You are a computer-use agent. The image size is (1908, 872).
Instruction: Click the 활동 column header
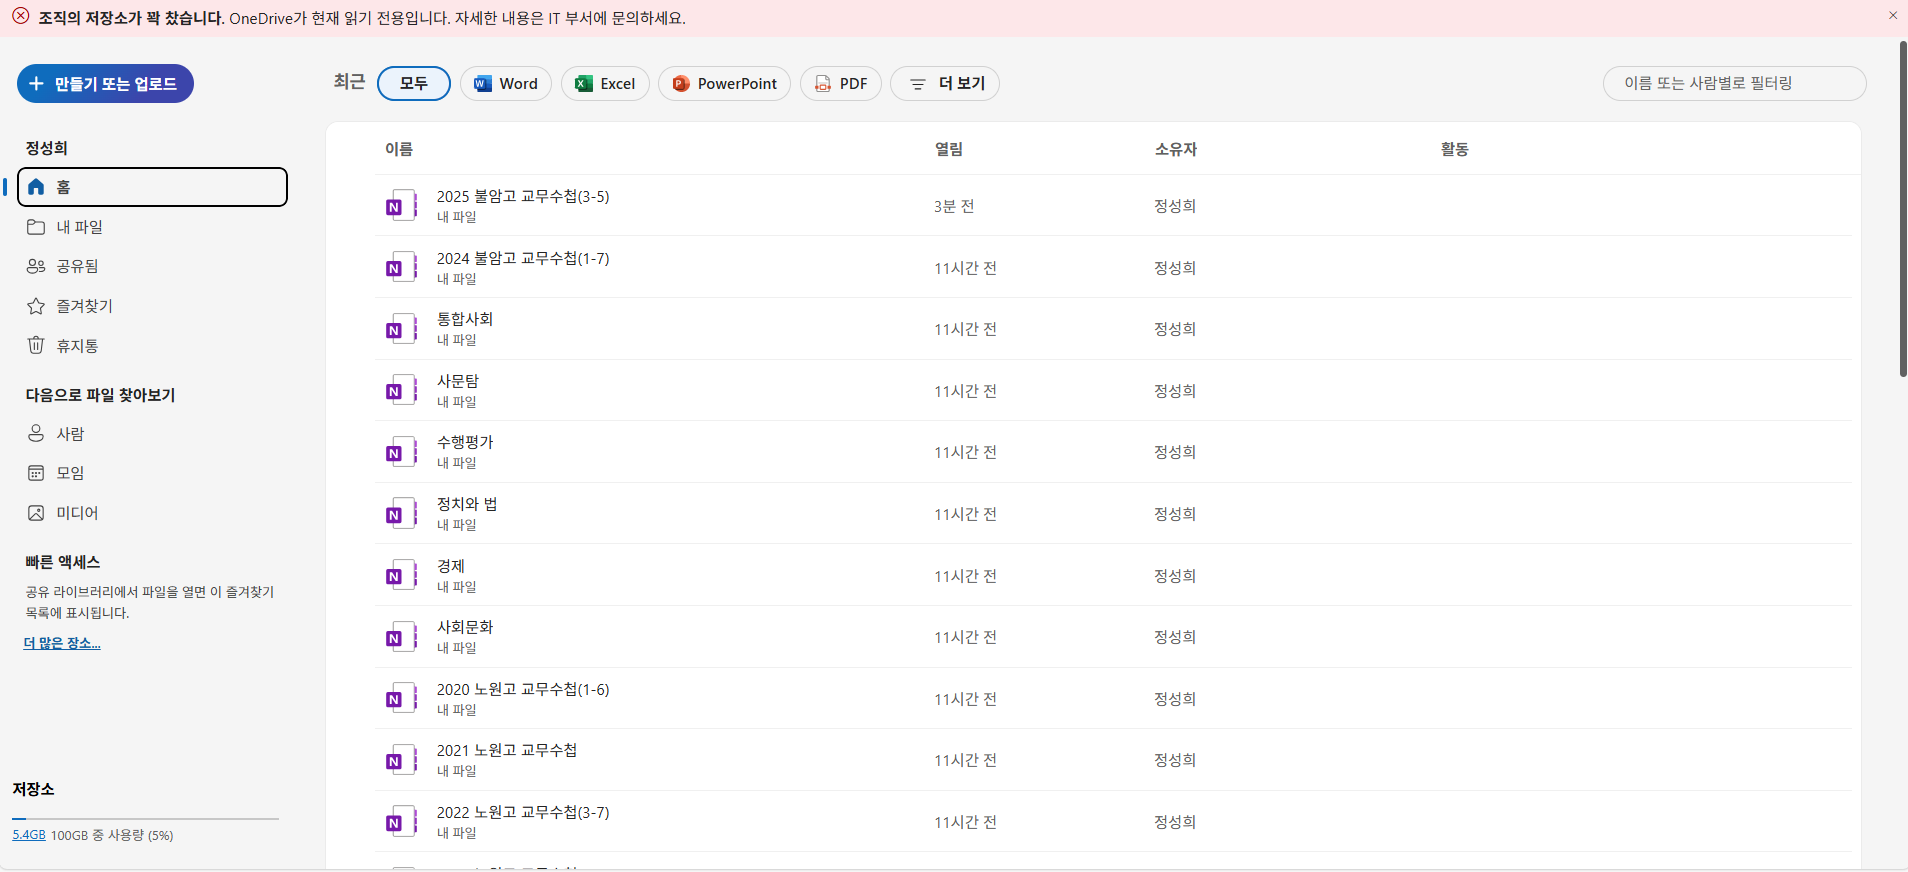[1455, 149]
